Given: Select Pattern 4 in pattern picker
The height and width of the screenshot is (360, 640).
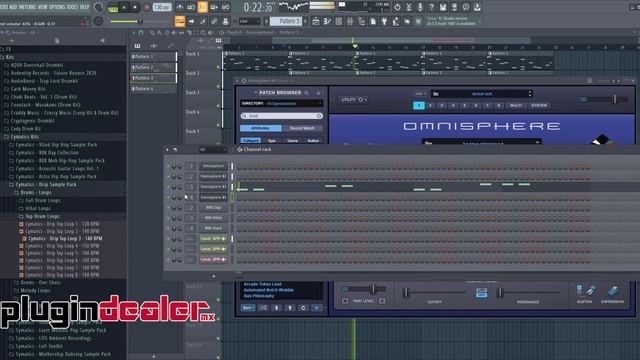Looking at the screenshot, I should (x=153, y=89).
